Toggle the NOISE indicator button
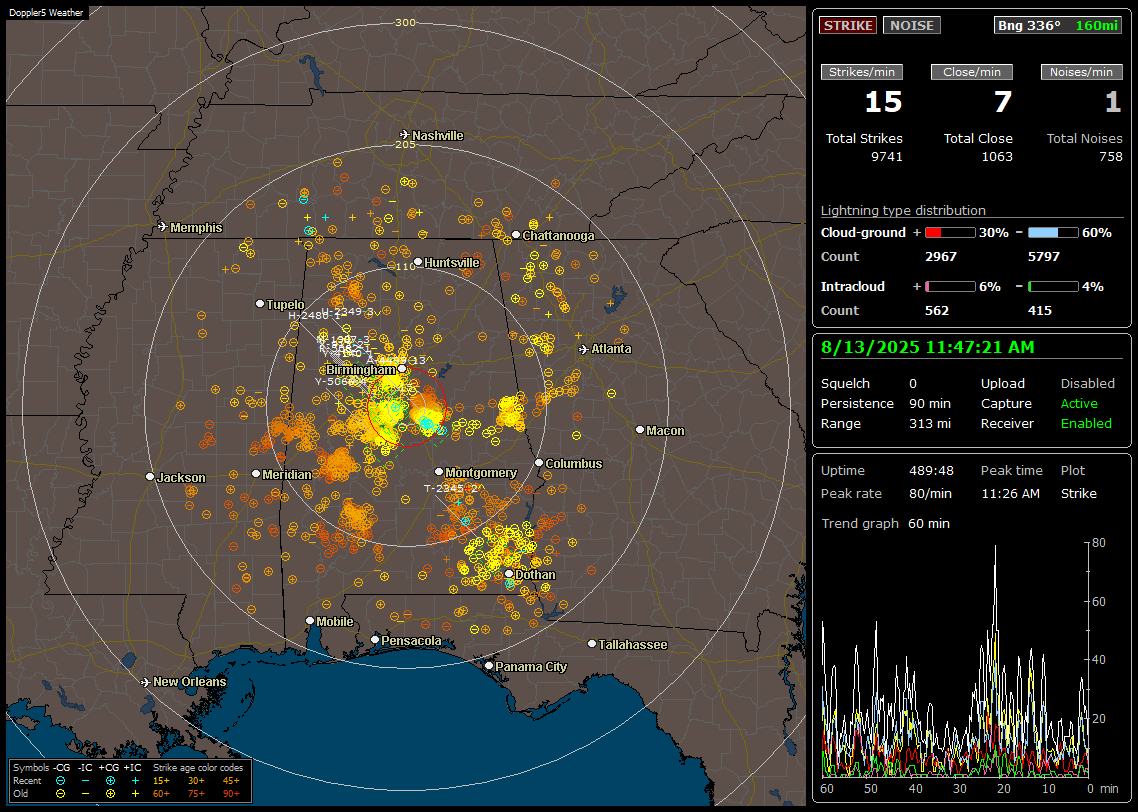The width and height of the screenshot is (1138, 812). [x=912, y=25]
